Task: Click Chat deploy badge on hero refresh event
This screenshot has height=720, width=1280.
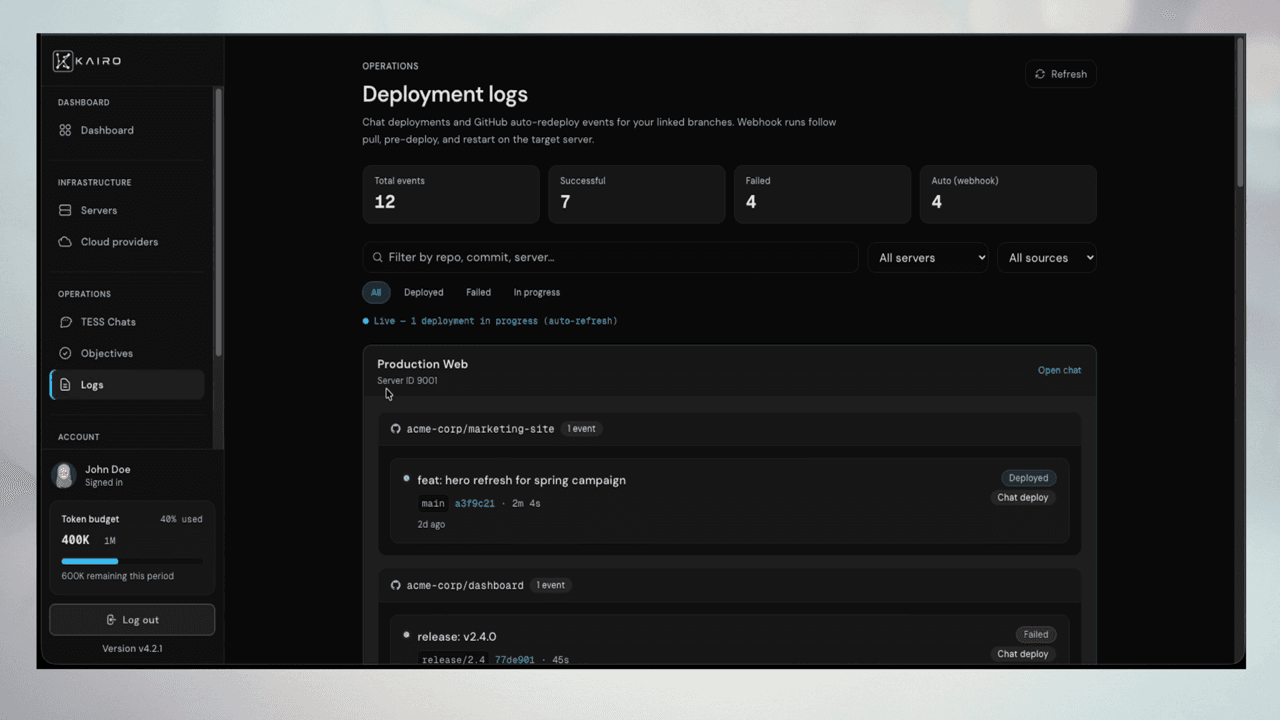Action: tap(1023, 497)
